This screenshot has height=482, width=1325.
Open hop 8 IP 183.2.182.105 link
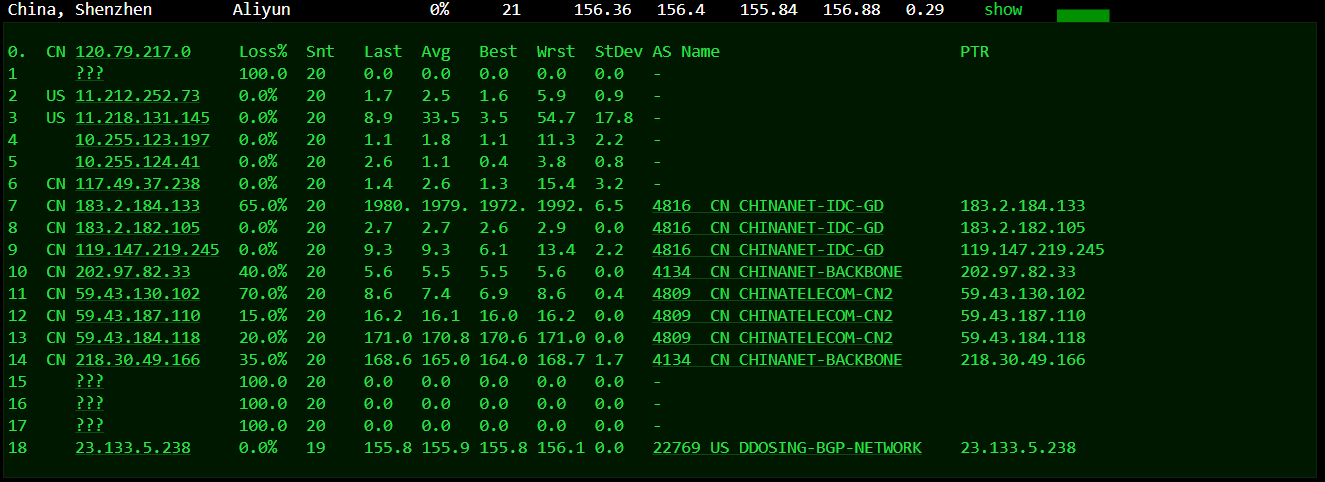[137, 228]
